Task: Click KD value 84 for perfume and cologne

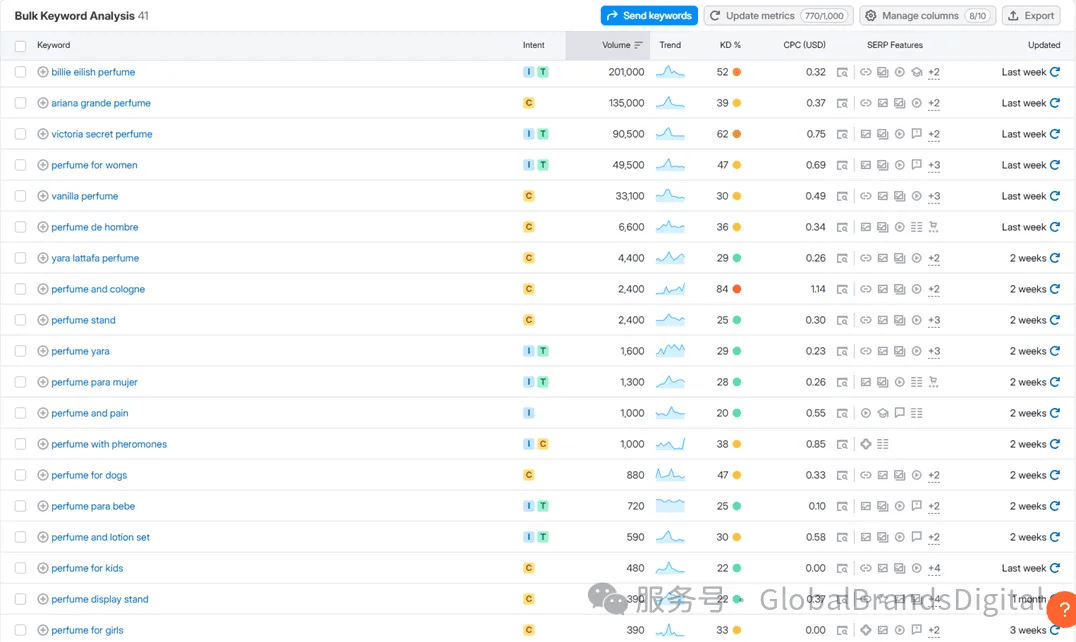Action: pos(722,289)
